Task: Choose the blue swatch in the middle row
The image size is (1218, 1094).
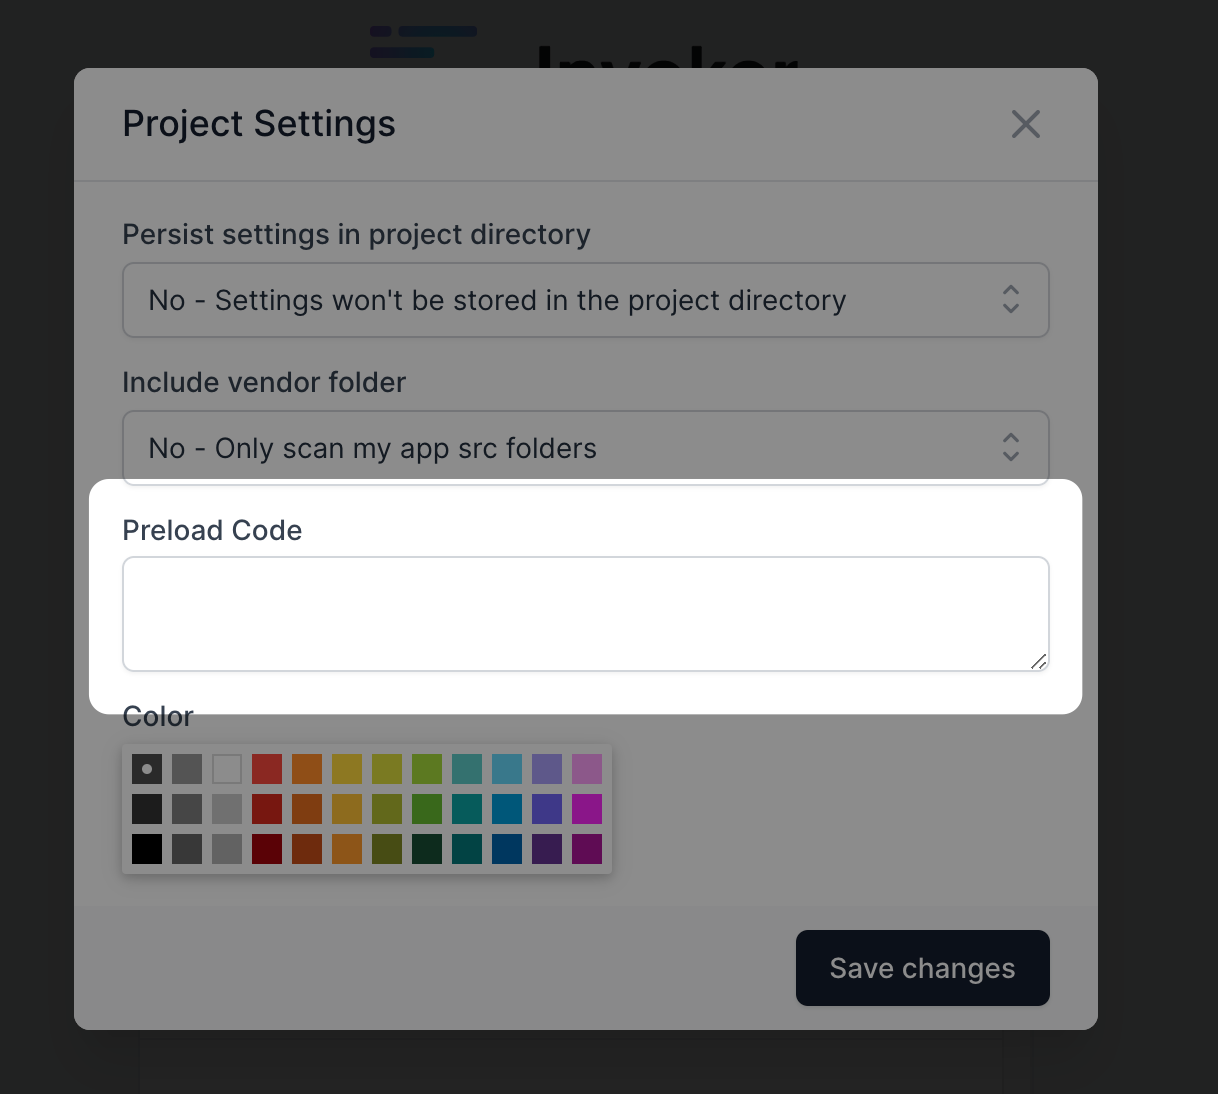Action: tap(507, 808)
